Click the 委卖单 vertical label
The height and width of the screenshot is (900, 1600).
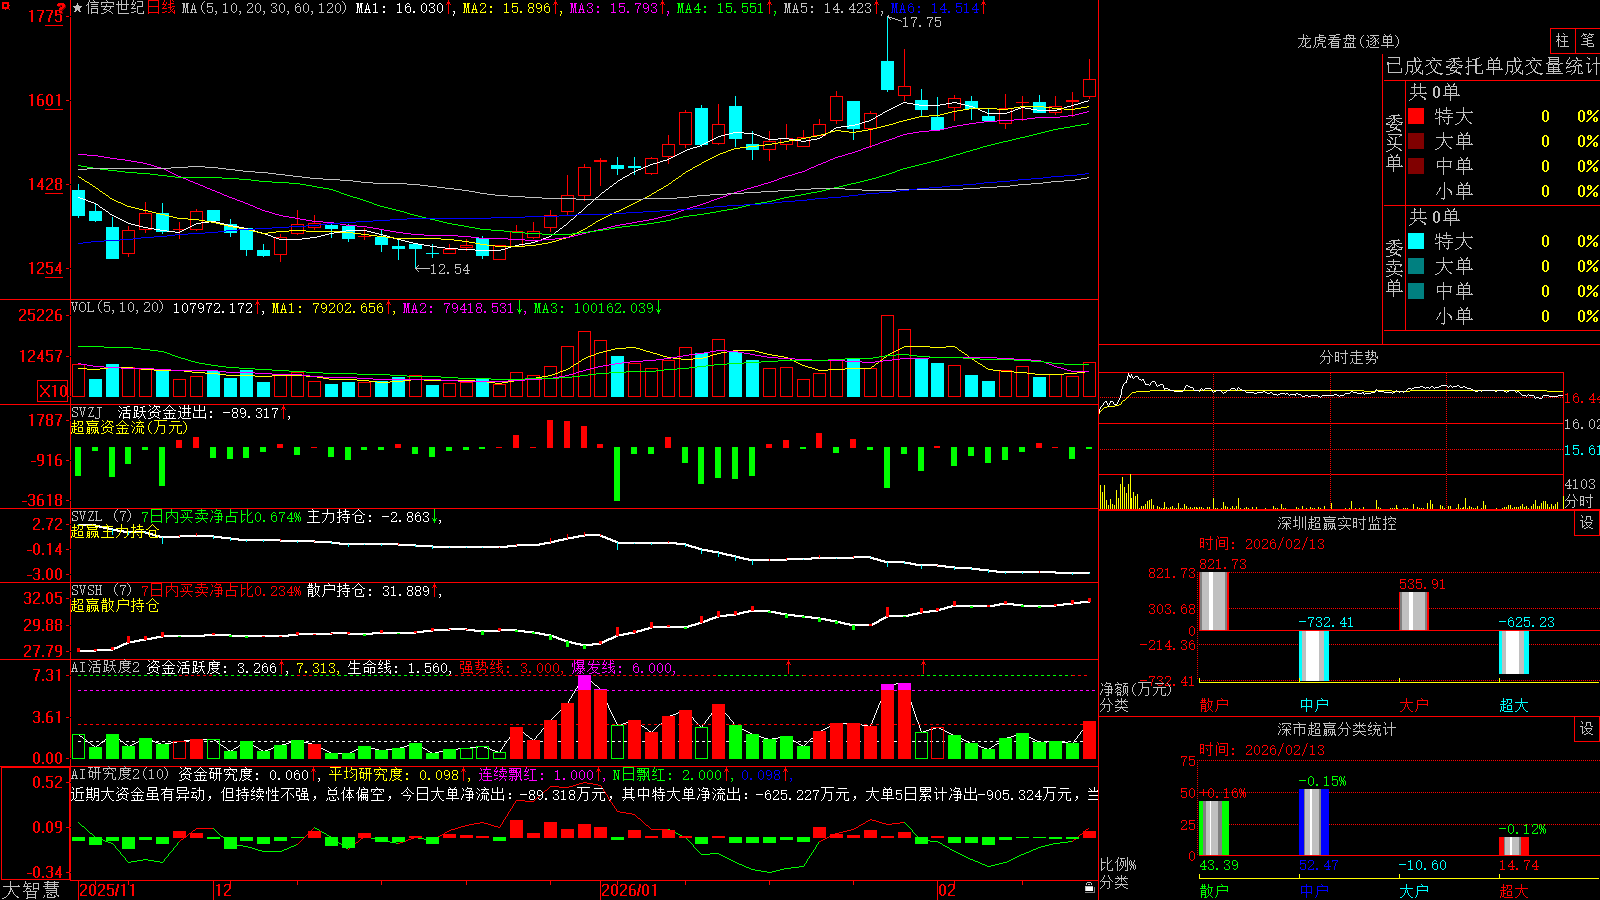click(1394, 267)
